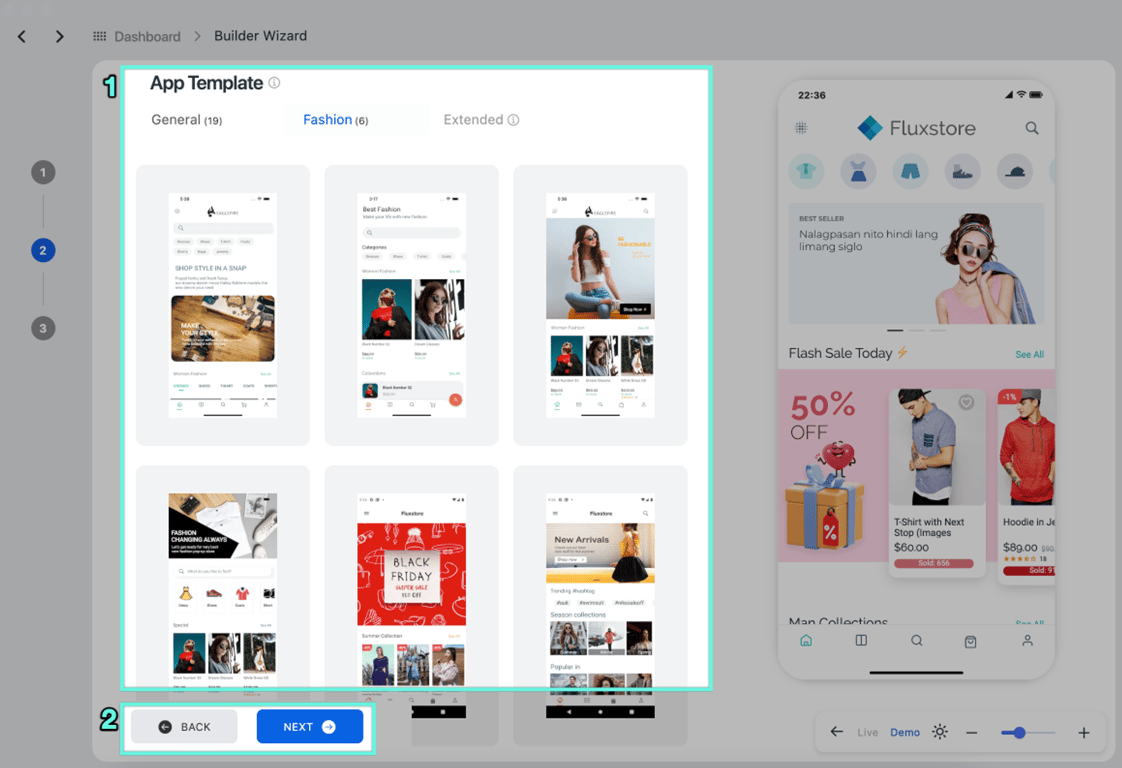Viewport: 1122px width, 768px height.
Task: Switch the preview to Live mode
Action: 867,732
